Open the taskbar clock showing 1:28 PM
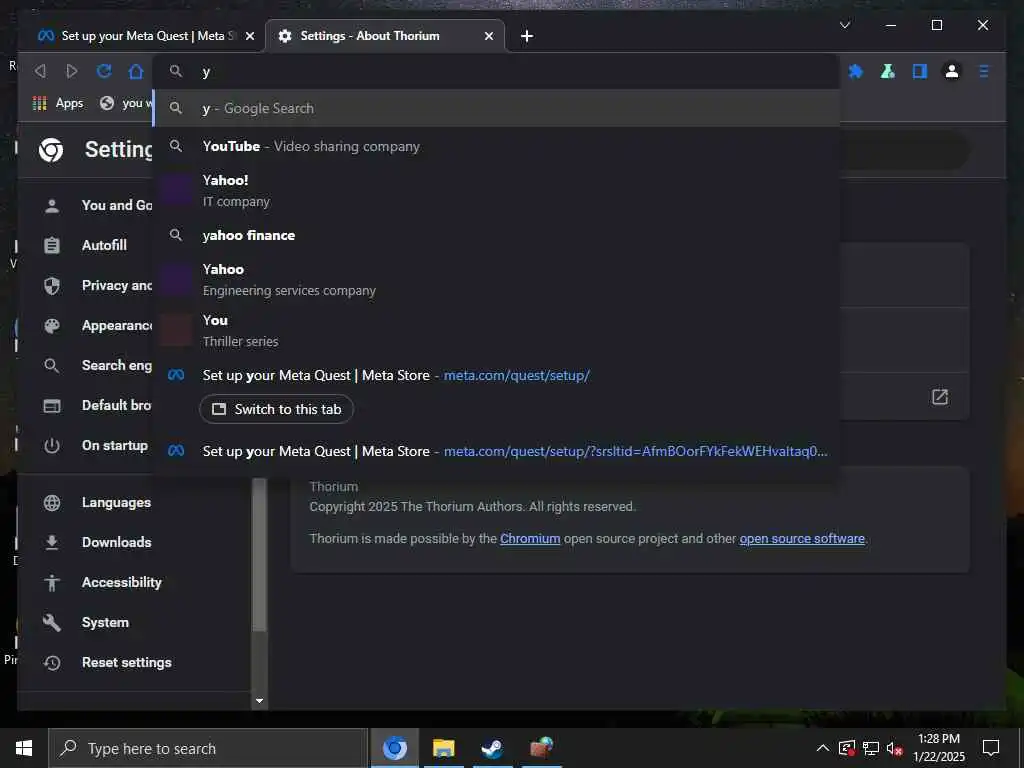Screen dimensions: 1024x768 tap(938, 748)
